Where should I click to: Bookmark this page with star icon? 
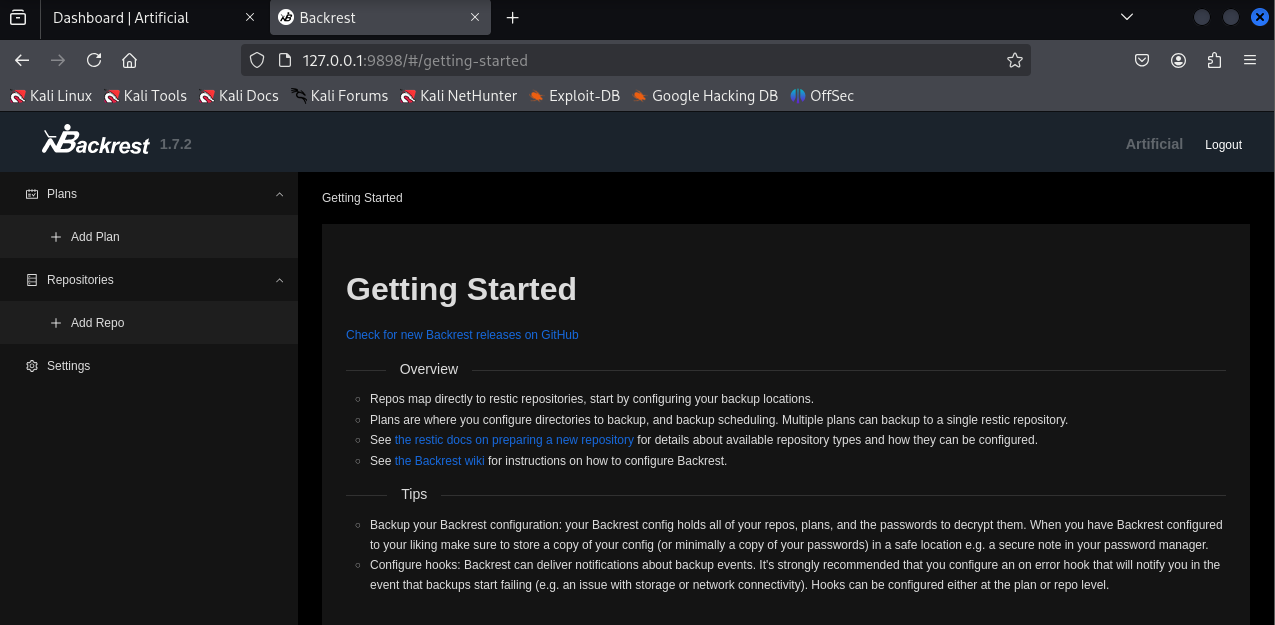point(1015,60)
